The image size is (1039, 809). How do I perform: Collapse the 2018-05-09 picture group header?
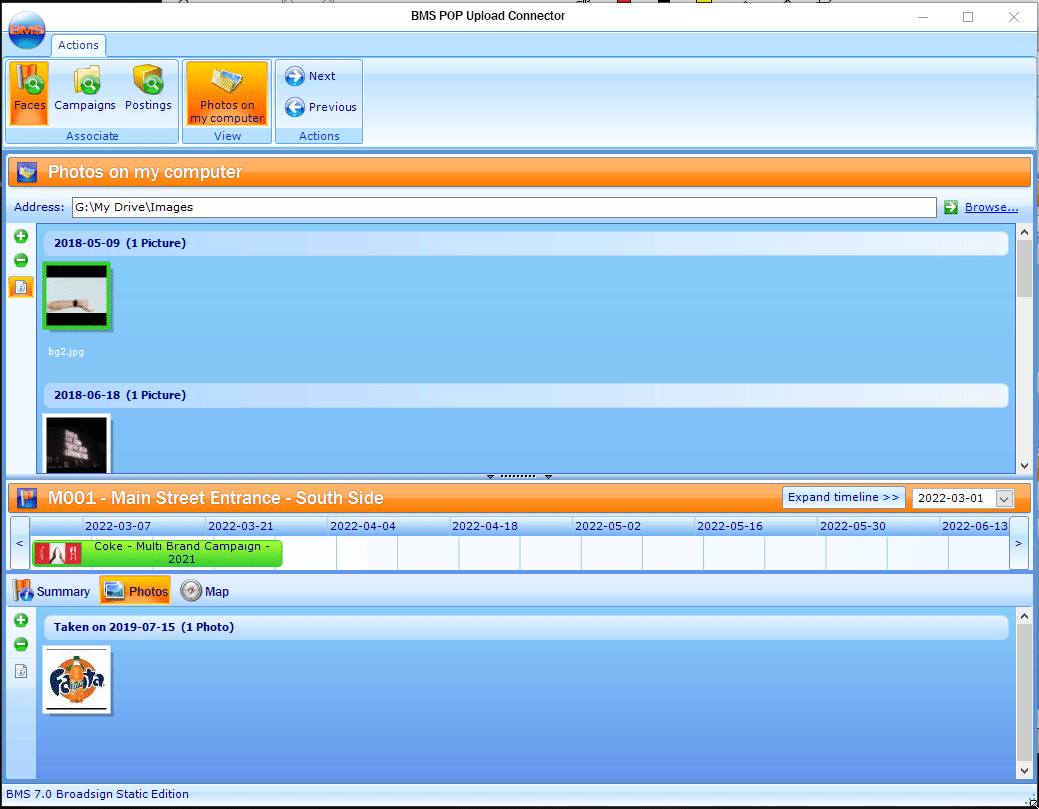[526, 243]
